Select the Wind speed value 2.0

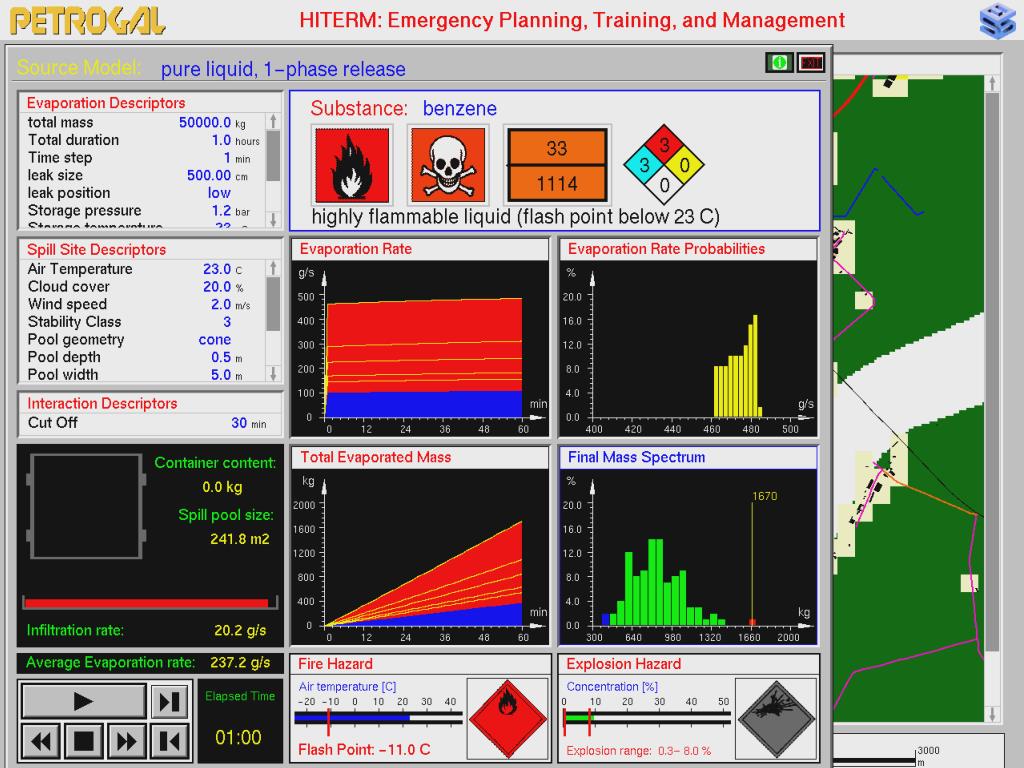221,304
